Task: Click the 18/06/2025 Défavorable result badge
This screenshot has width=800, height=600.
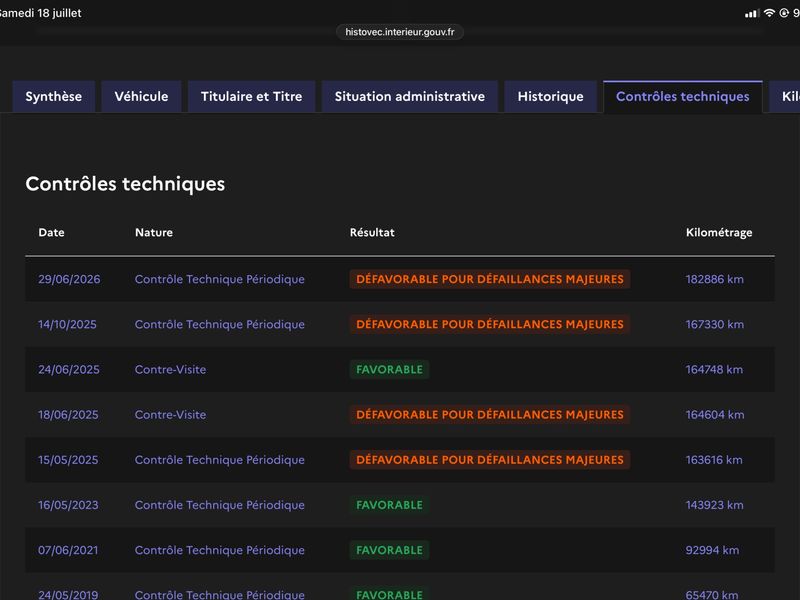Action: (490, 415)
